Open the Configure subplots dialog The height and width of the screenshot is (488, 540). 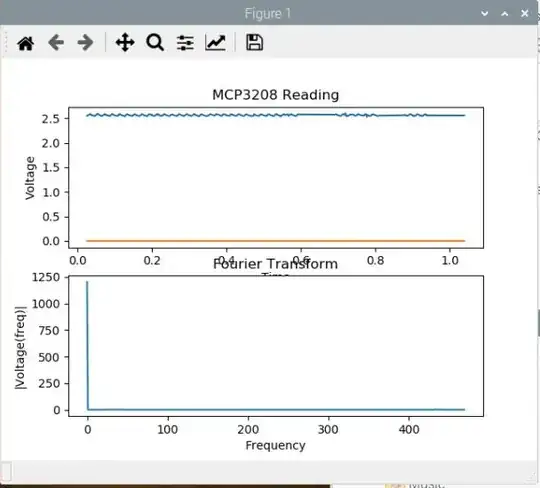(185, 43)
